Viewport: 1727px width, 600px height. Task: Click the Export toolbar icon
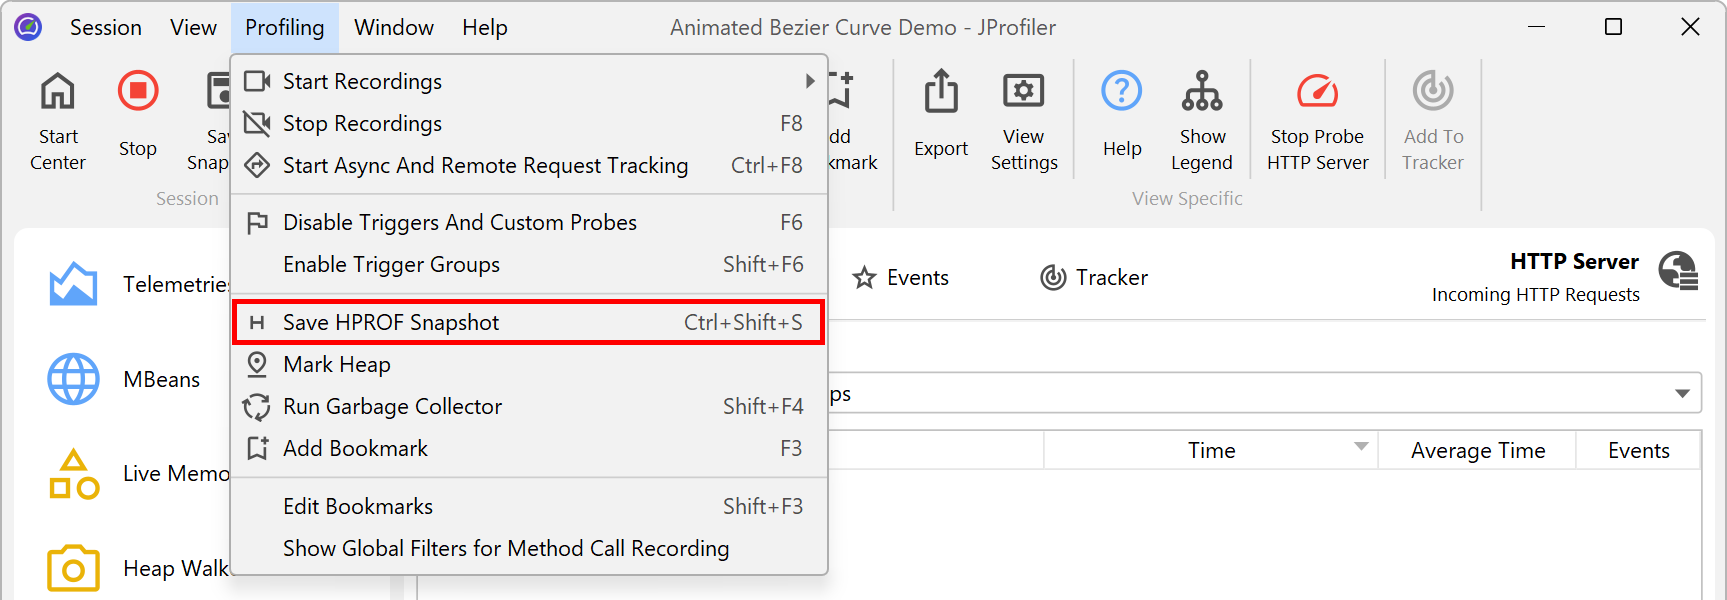[941, 92]
